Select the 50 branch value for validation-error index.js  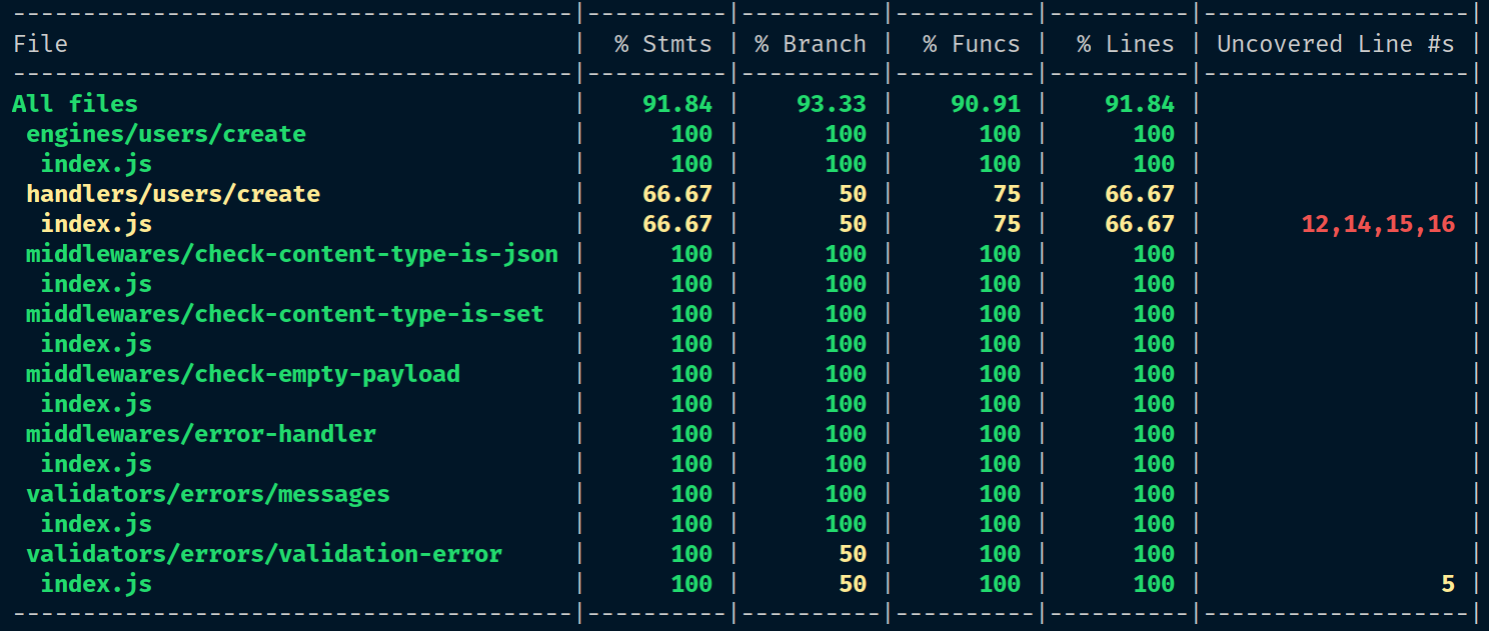pyautogui.click(x=852, y=584)
